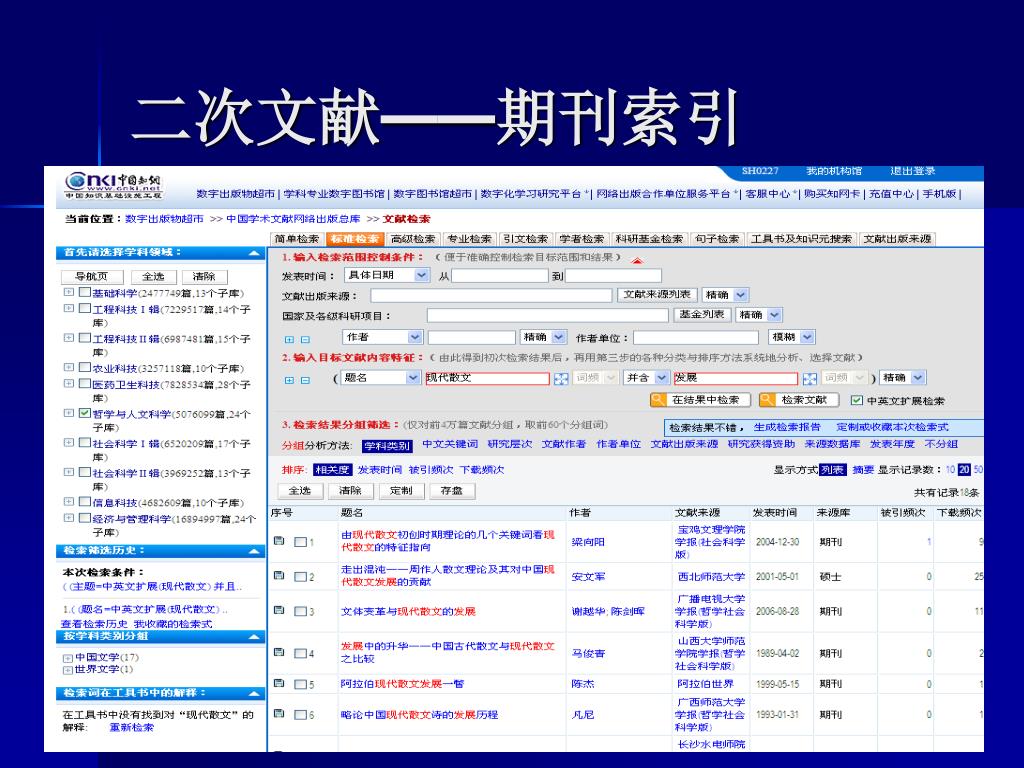Image resolution: width=1024 pixels, height=768 pixels.
Task: Click the 文献来源列表 button
Action: point(657,295)
